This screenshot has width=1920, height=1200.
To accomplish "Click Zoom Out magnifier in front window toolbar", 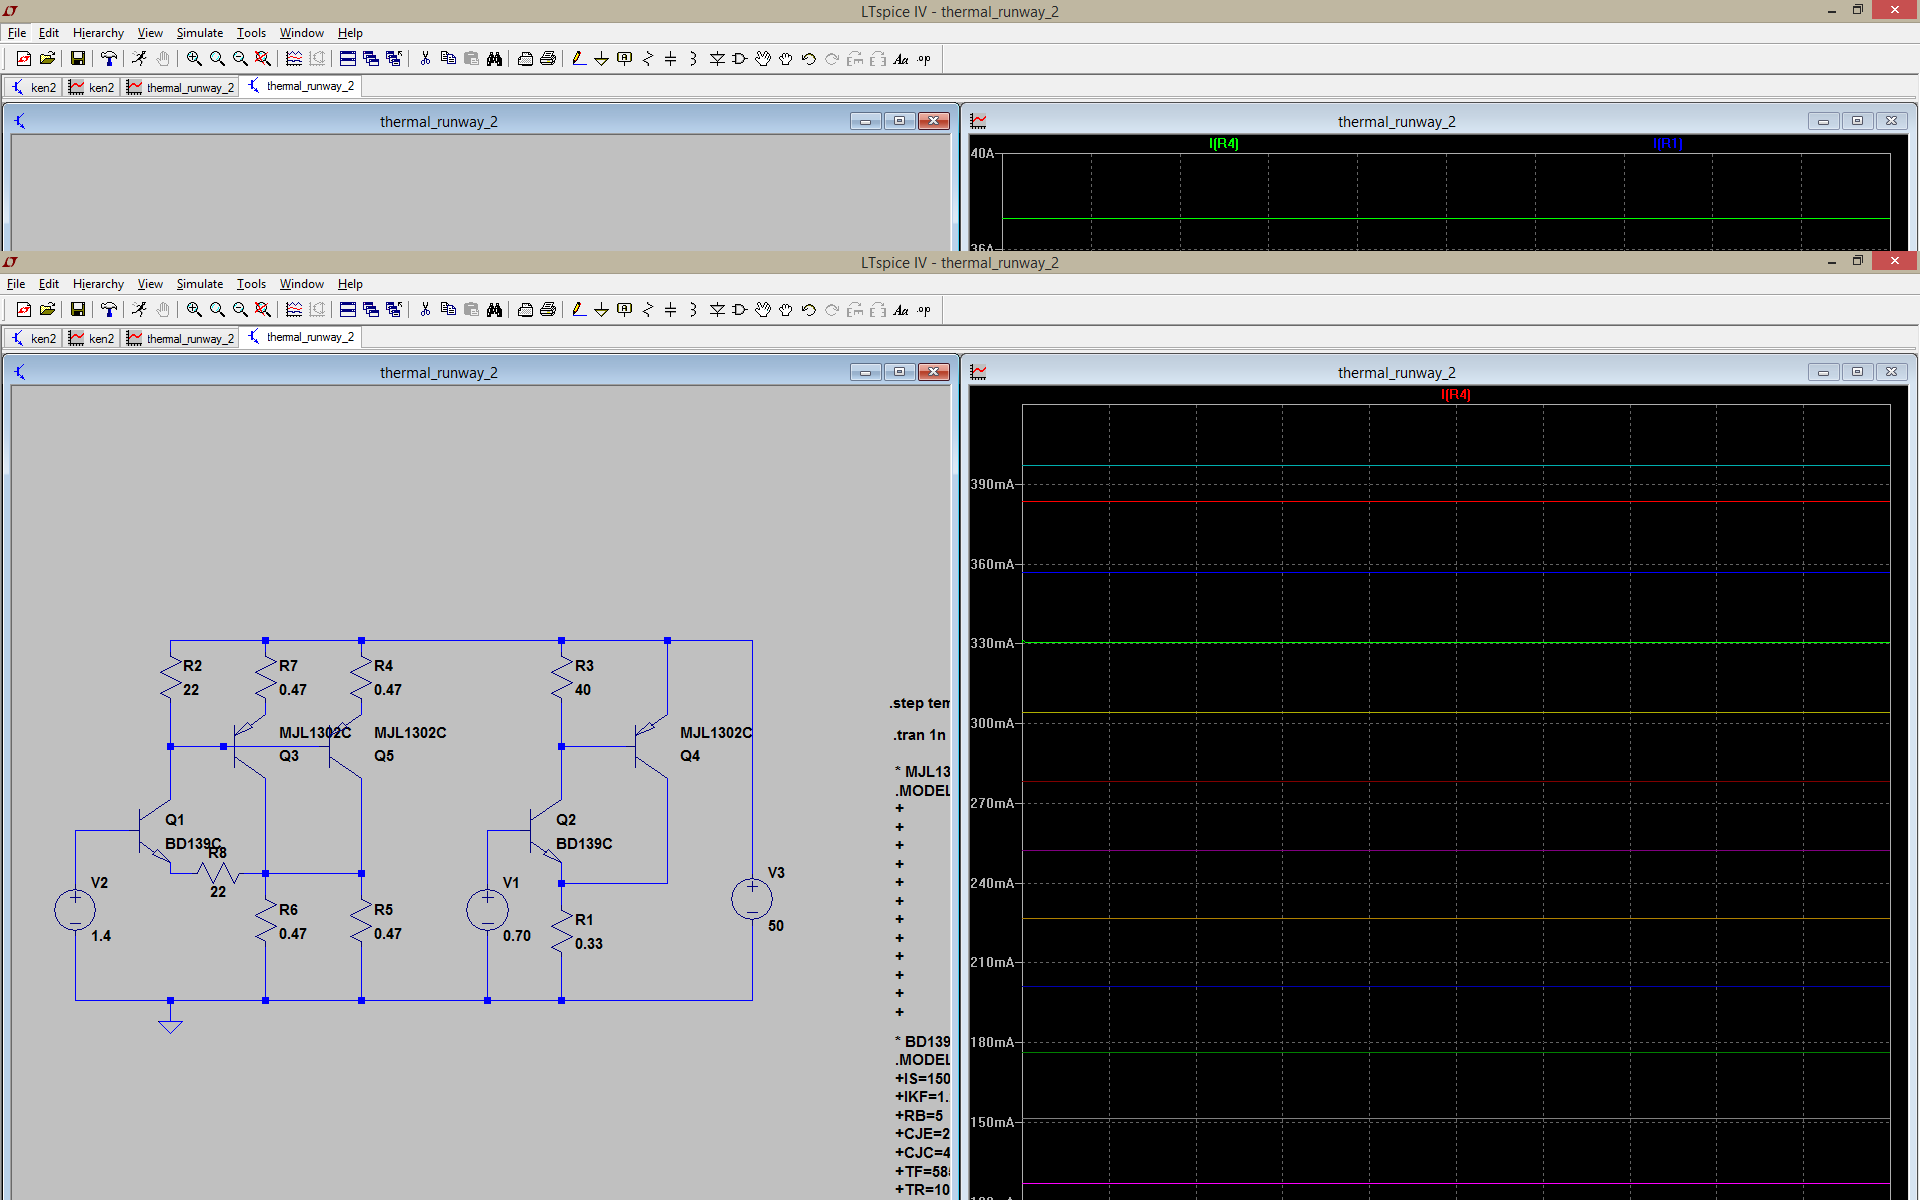I will tap(240, 310).
